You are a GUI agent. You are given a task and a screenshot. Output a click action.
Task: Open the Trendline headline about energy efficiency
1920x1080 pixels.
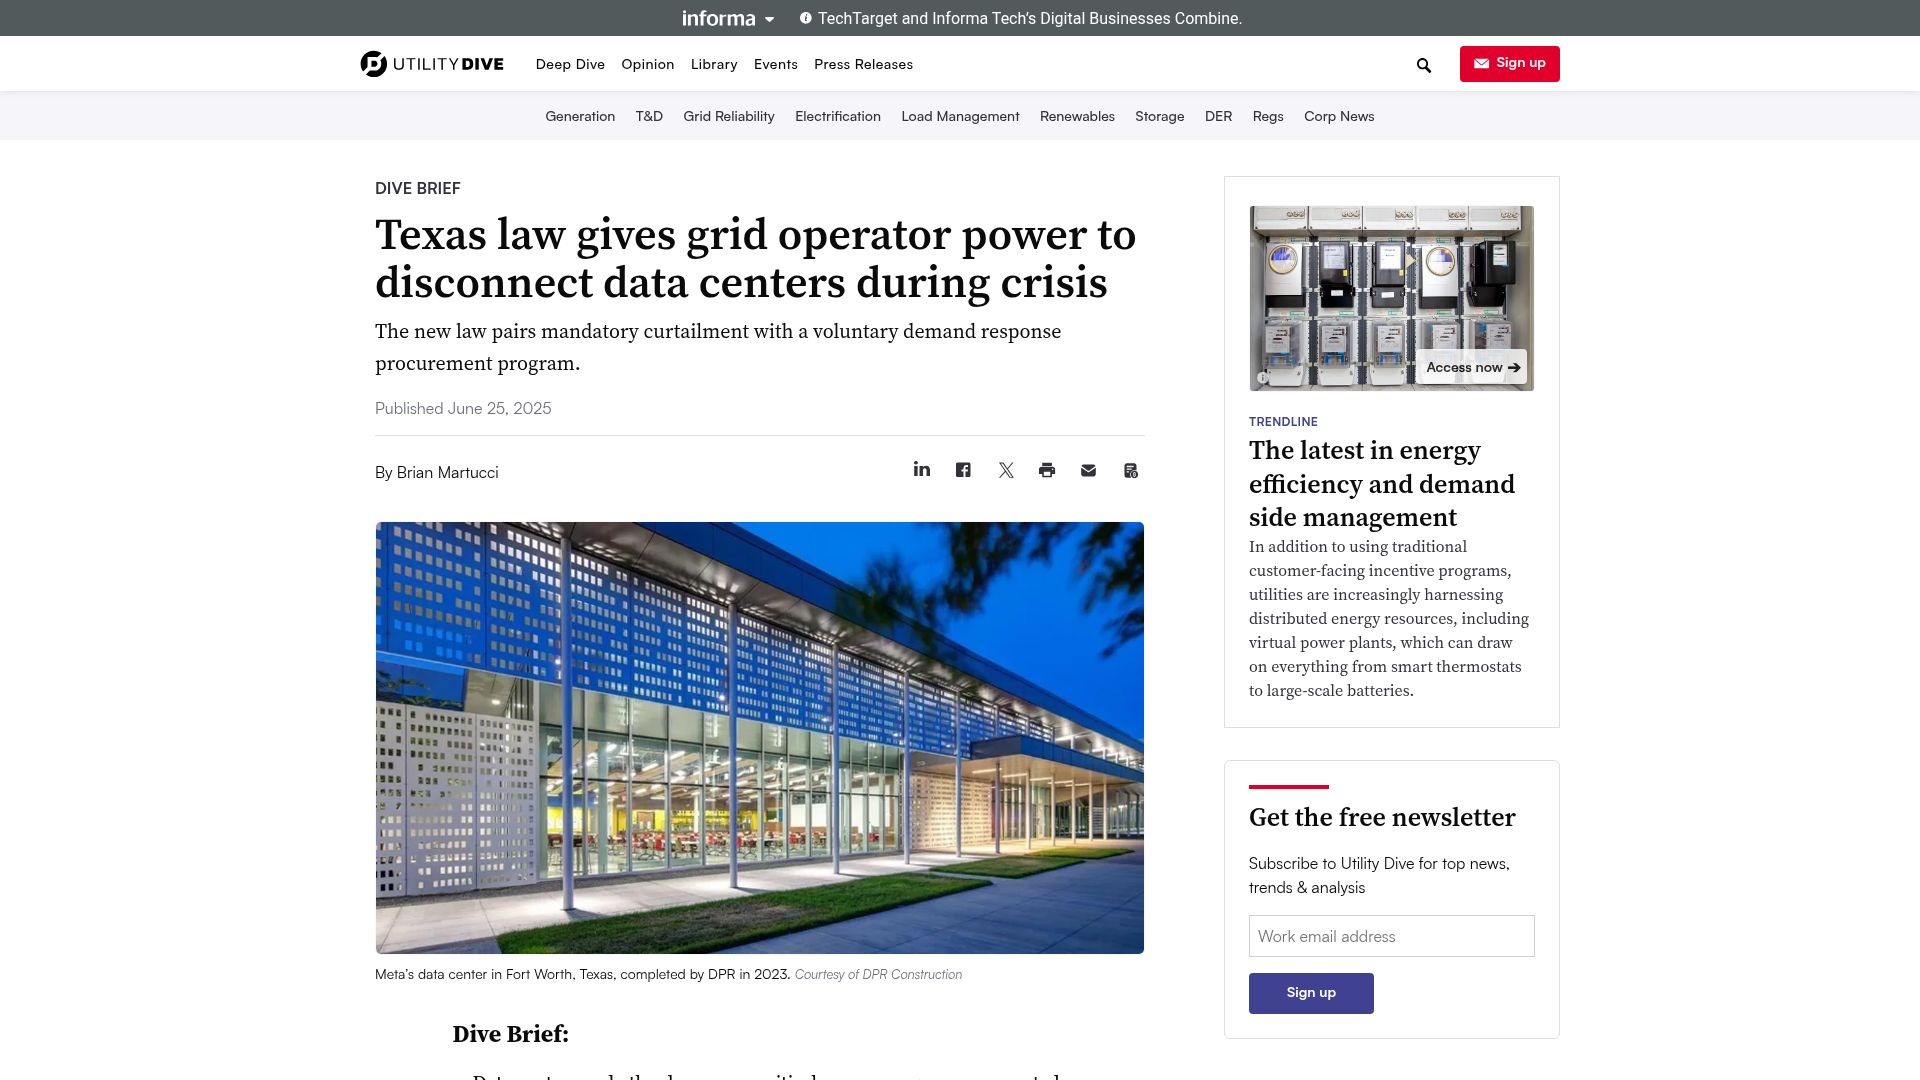(1382, 484)
